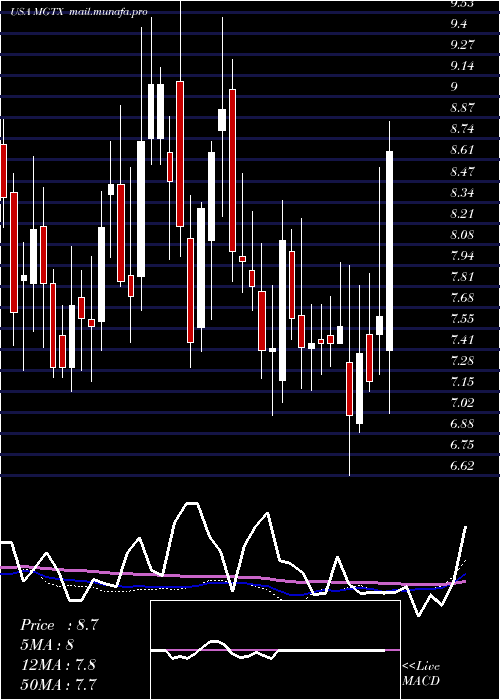This screenshot has width=500, height=700.
Task: Select the 7.41 price axis label
Action: tap(462, 340)
